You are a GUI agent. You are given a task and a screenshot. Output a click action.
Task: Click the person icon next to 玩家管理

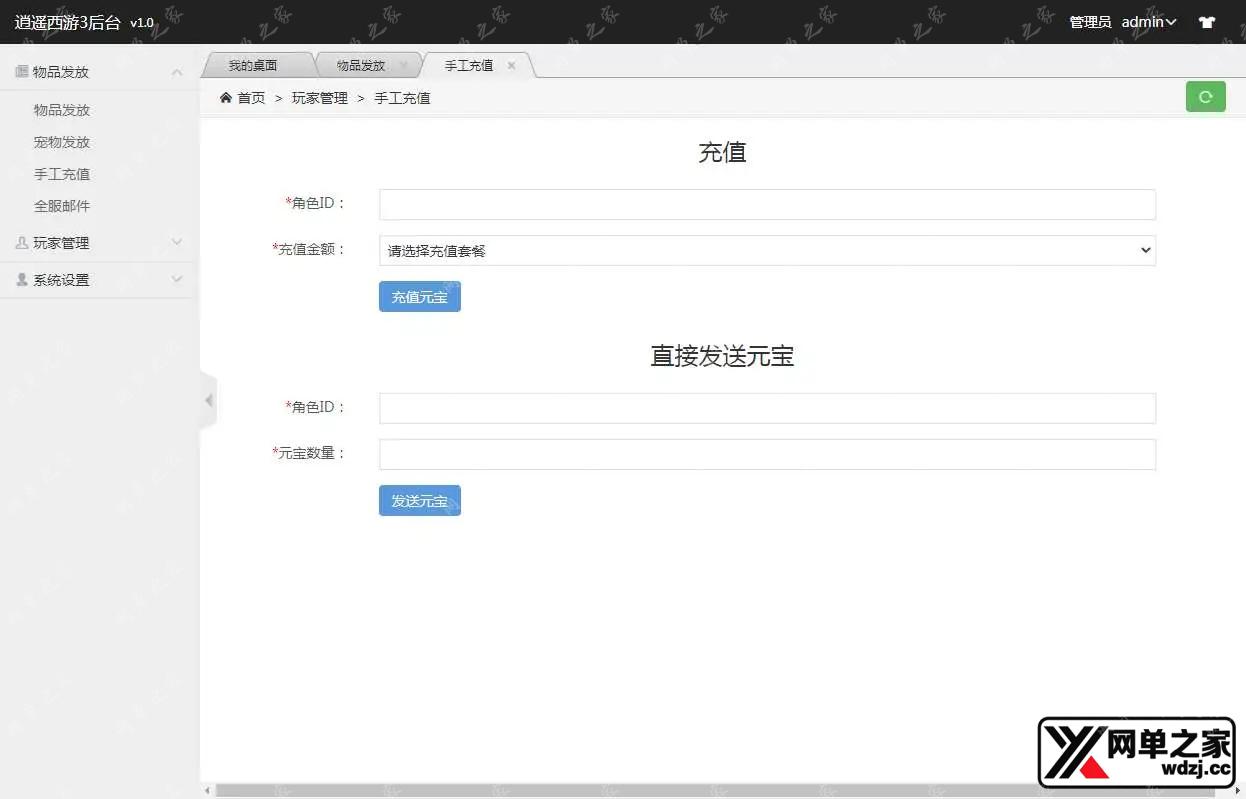21,242
